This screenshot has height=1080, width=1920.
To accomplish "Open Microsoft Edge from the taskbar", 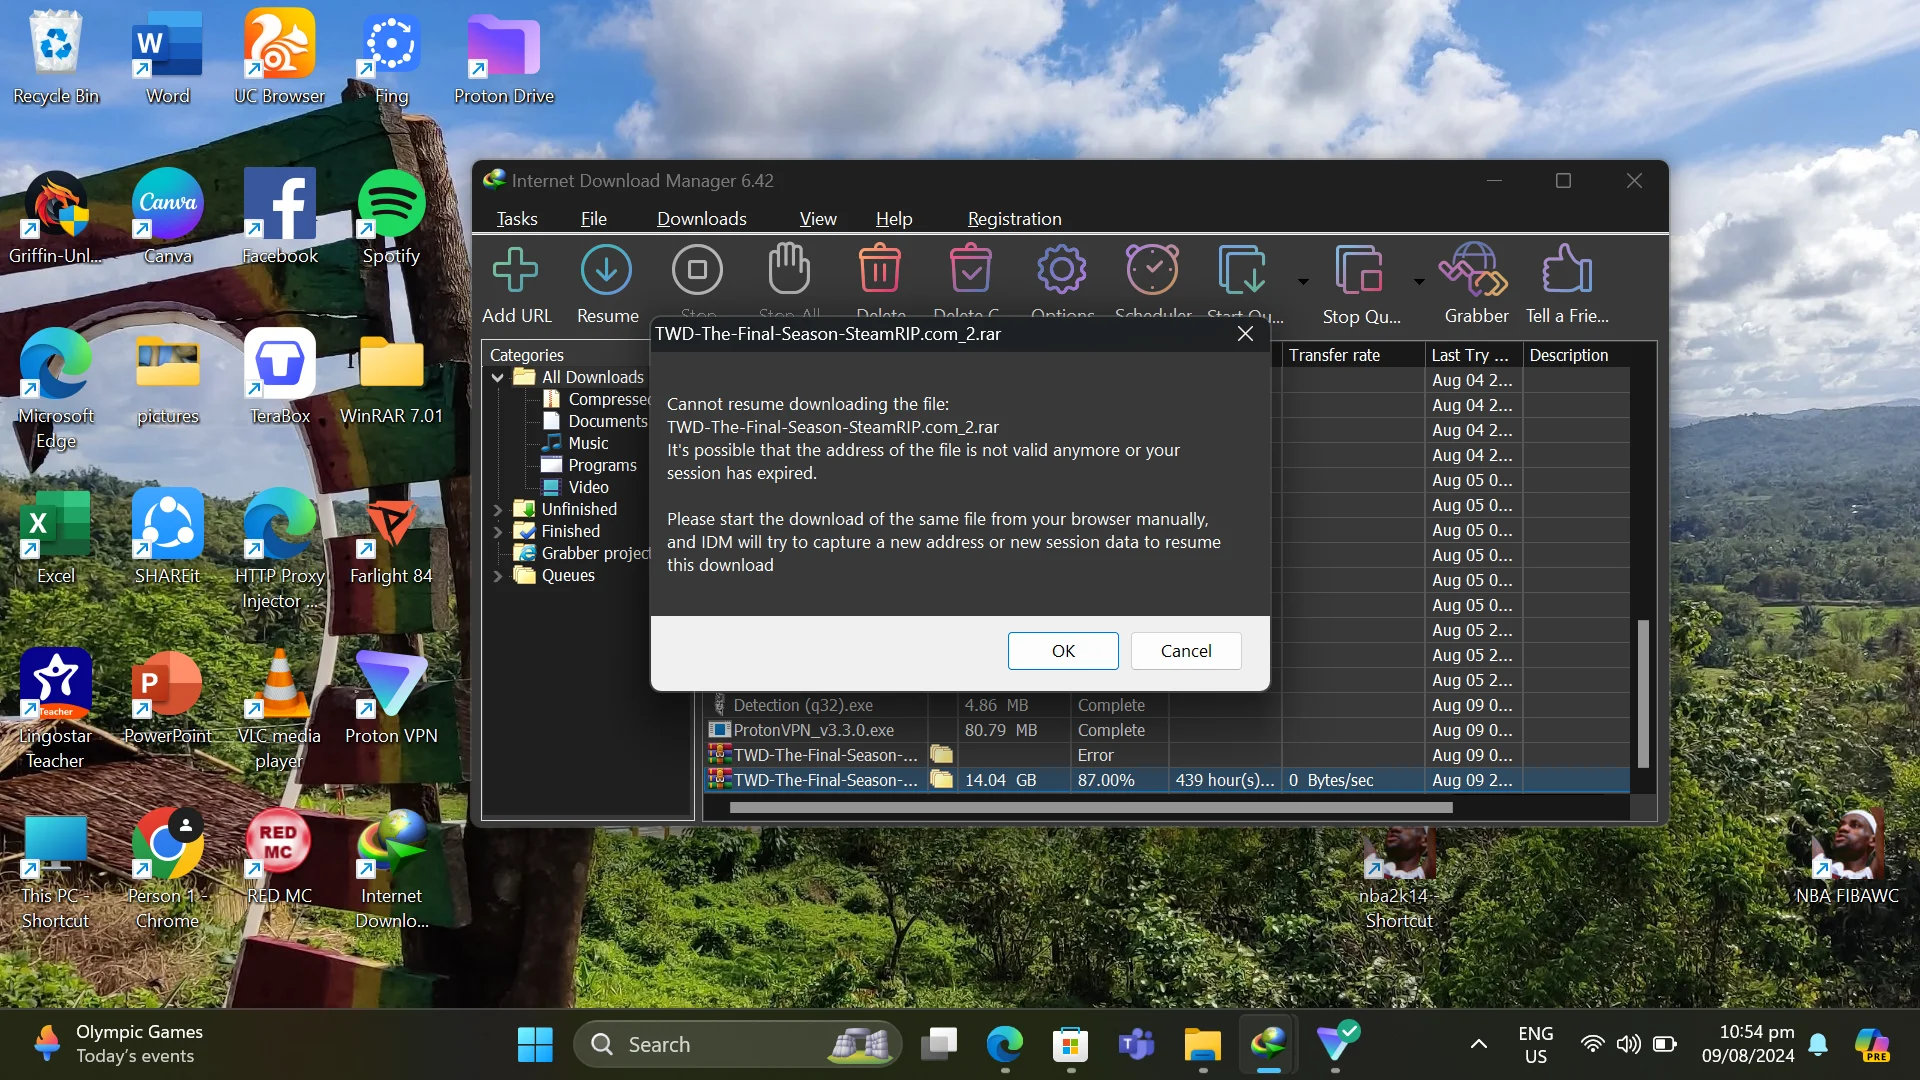I will [1004, 1044].
